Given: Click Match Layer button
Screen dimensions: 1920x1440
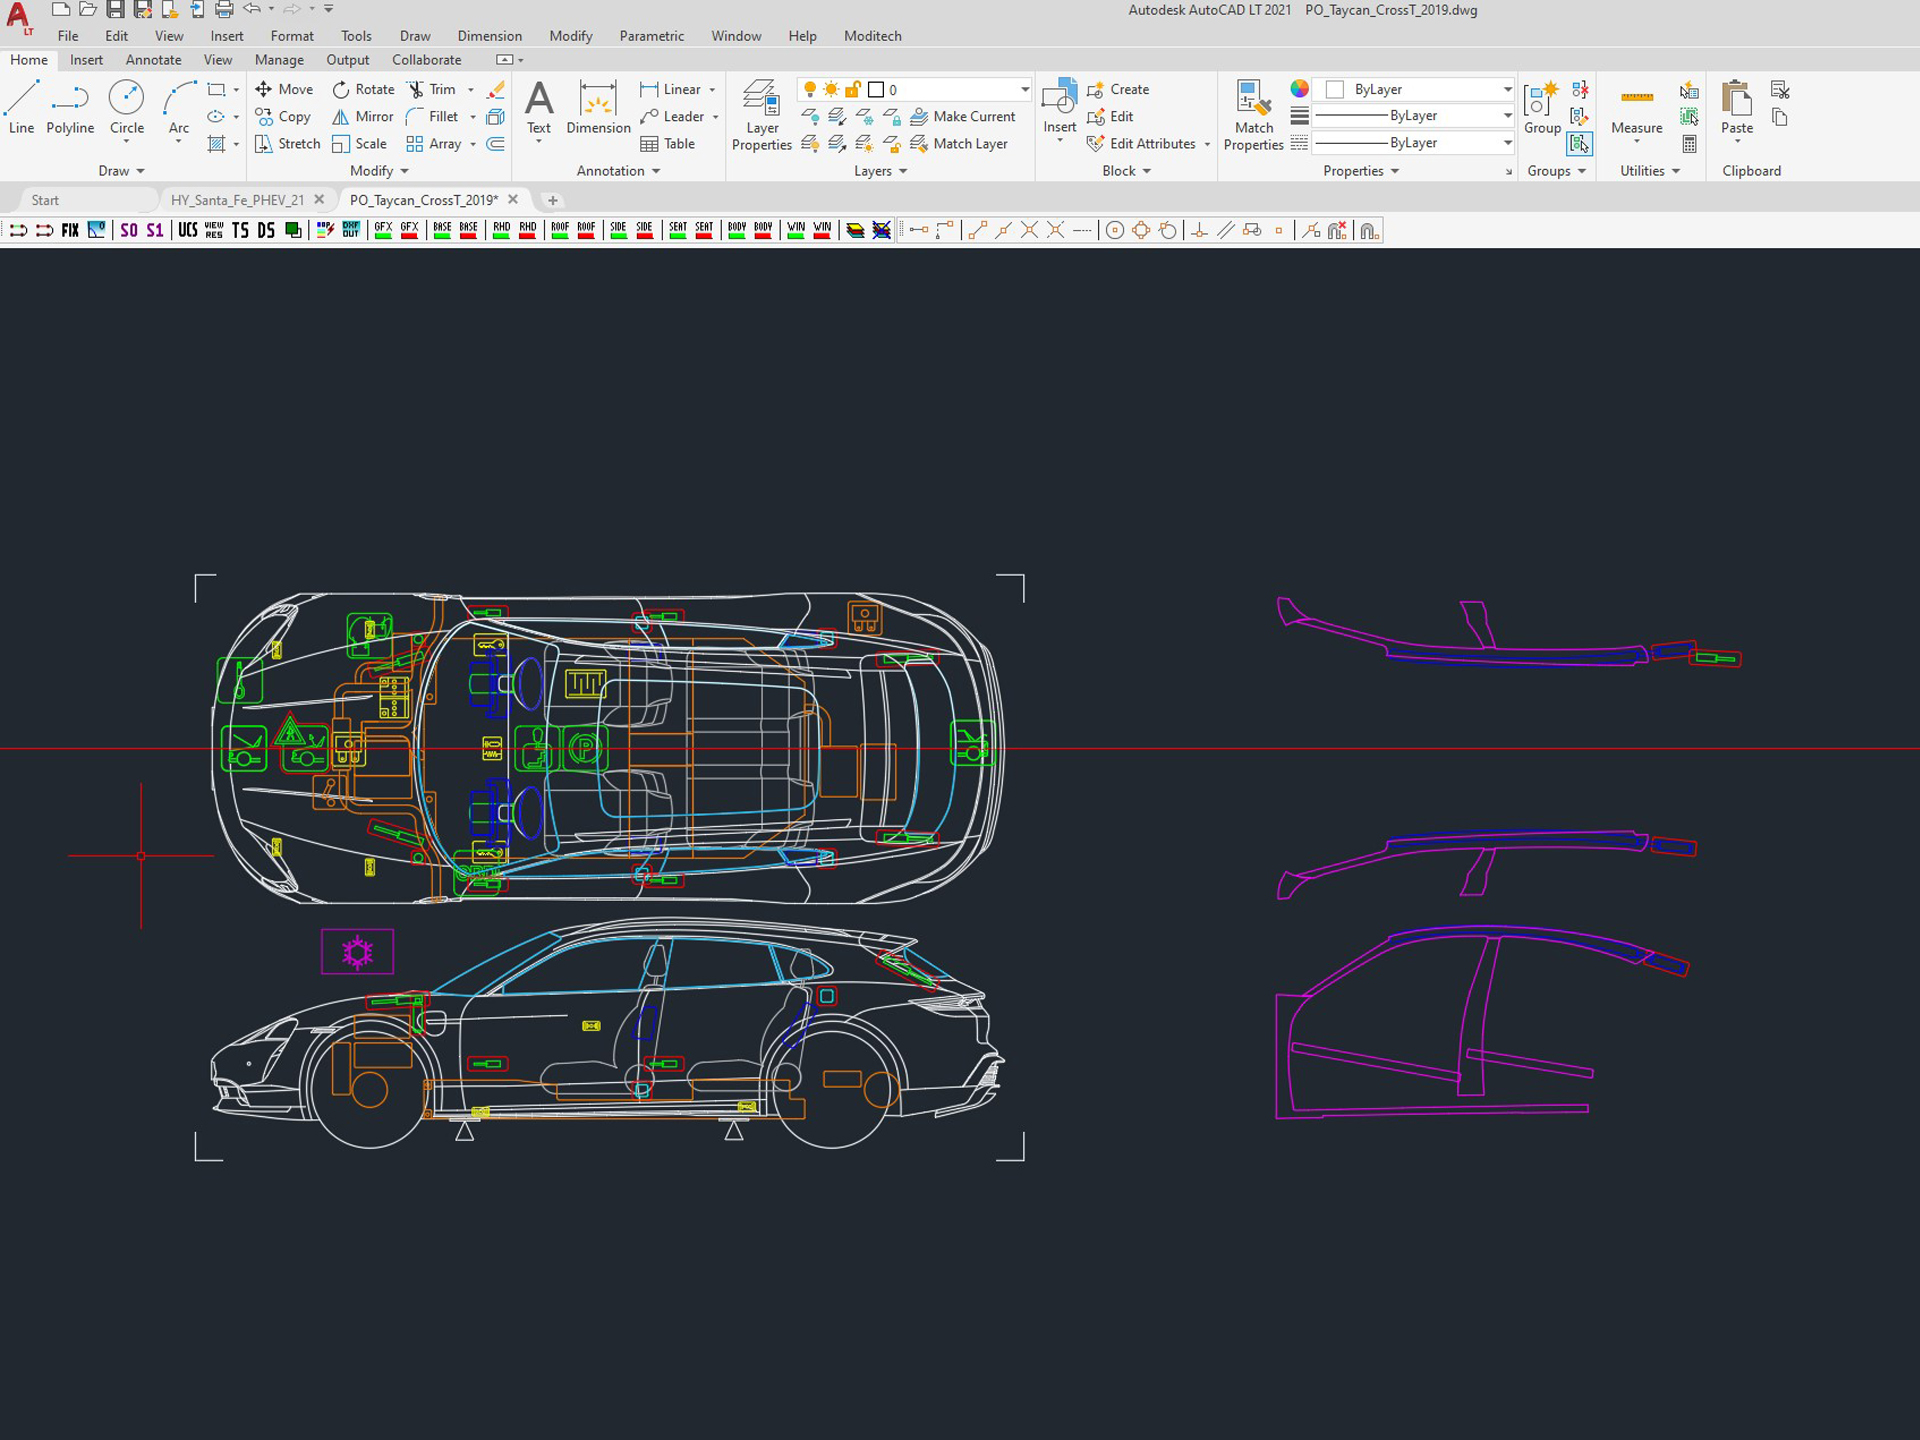Looking at the screenshot, I should click(958, 143).
